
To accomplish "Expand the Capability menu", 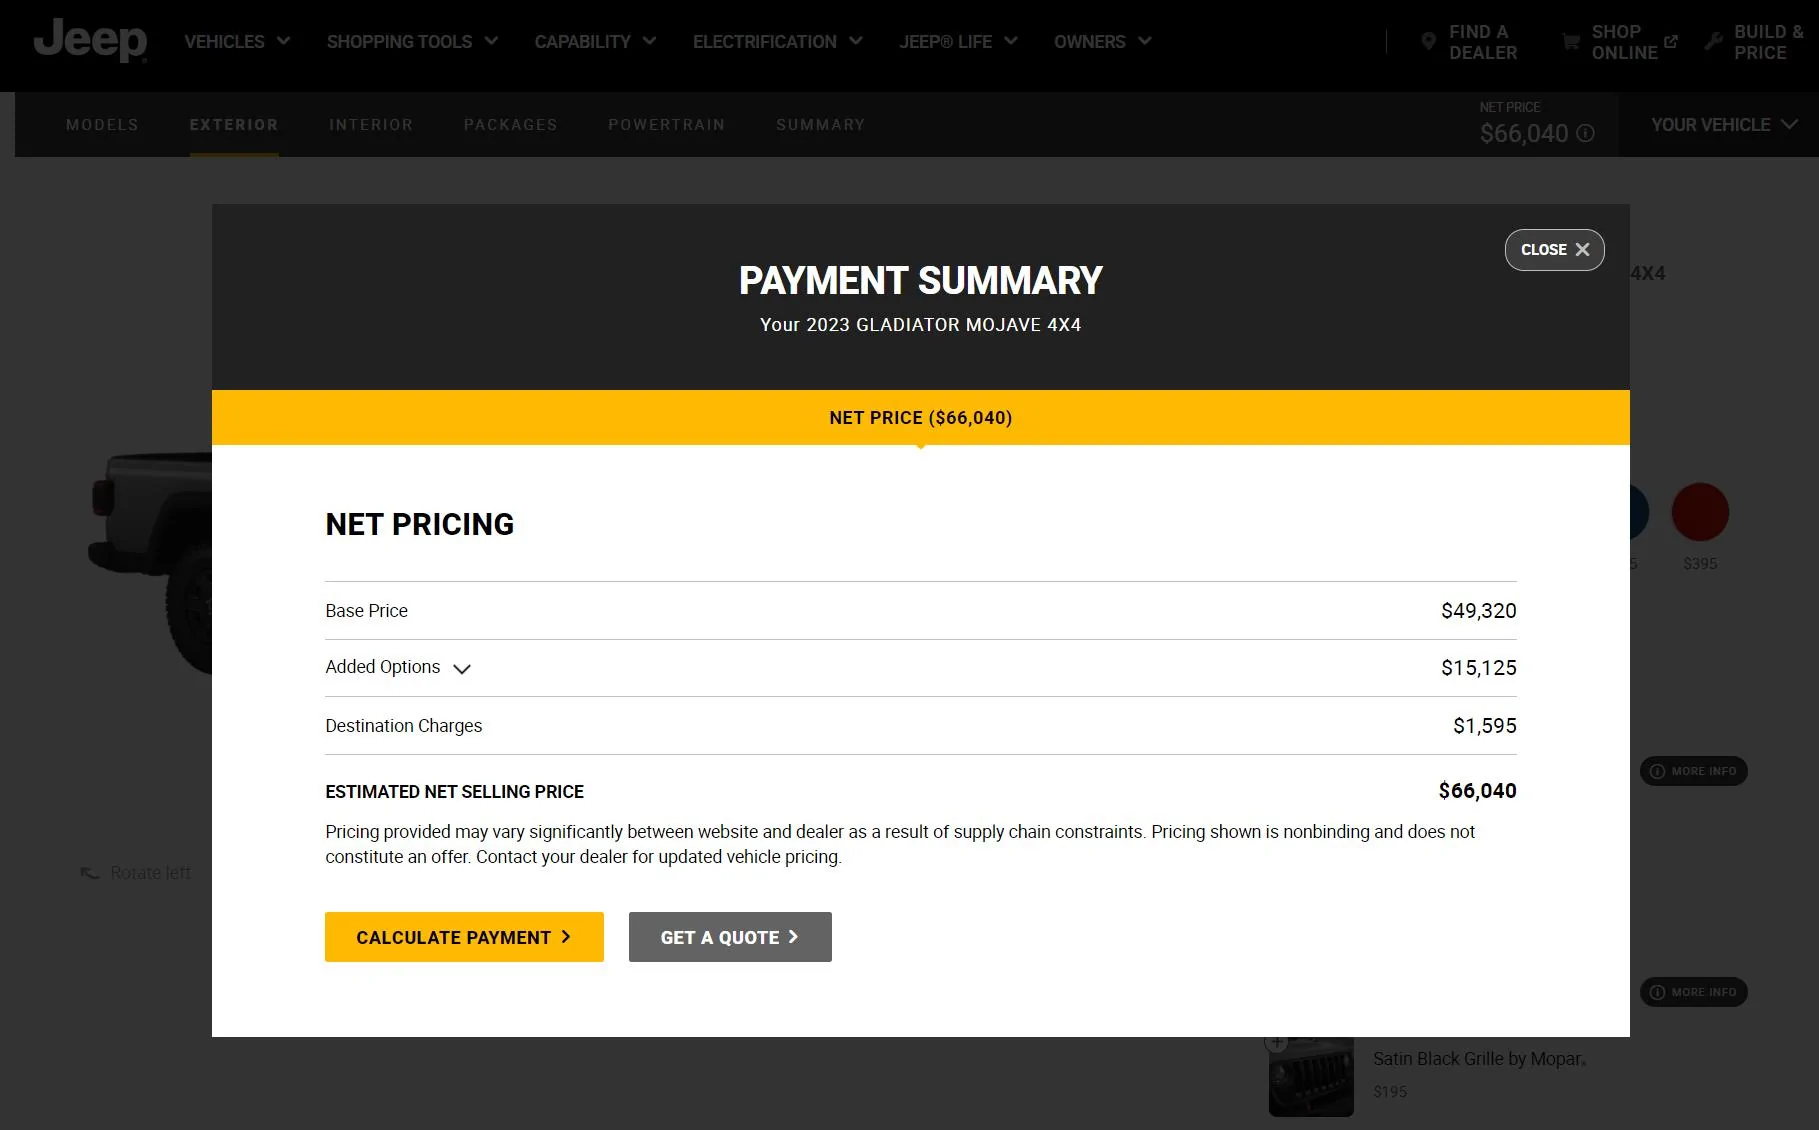I will (595, 41).
